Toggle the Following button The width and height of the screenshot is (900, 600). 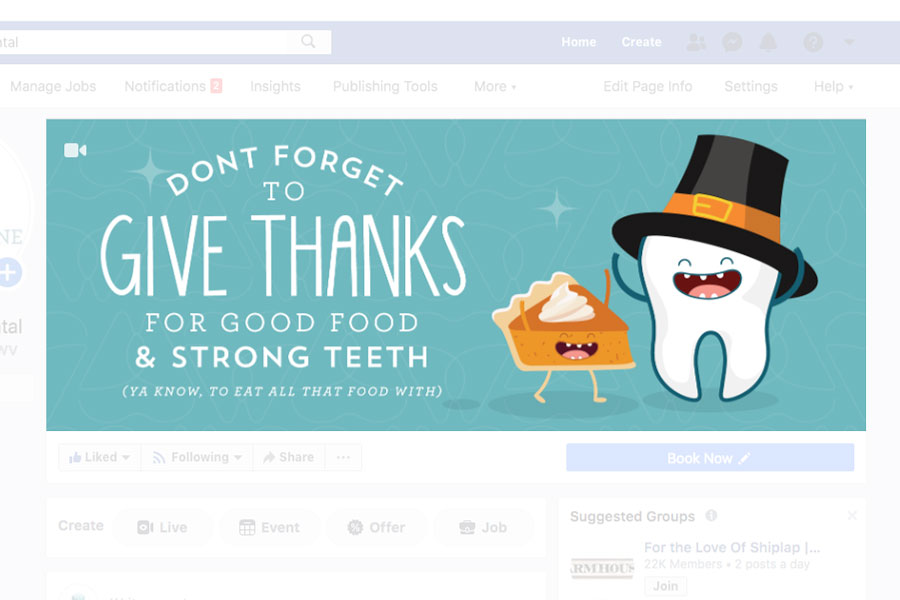(x=197, y=458)
